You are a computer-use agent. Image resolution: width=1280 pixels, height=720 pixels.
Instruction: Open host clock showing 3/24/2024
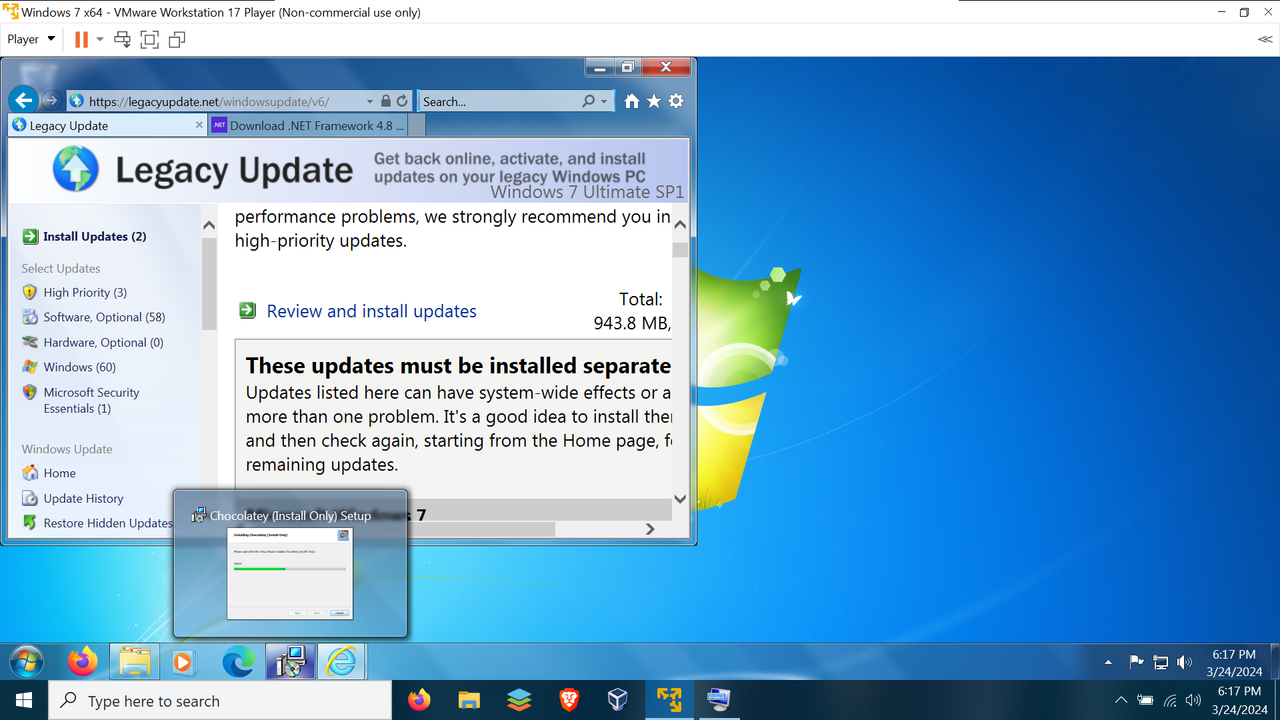[x=1240, y=700]
